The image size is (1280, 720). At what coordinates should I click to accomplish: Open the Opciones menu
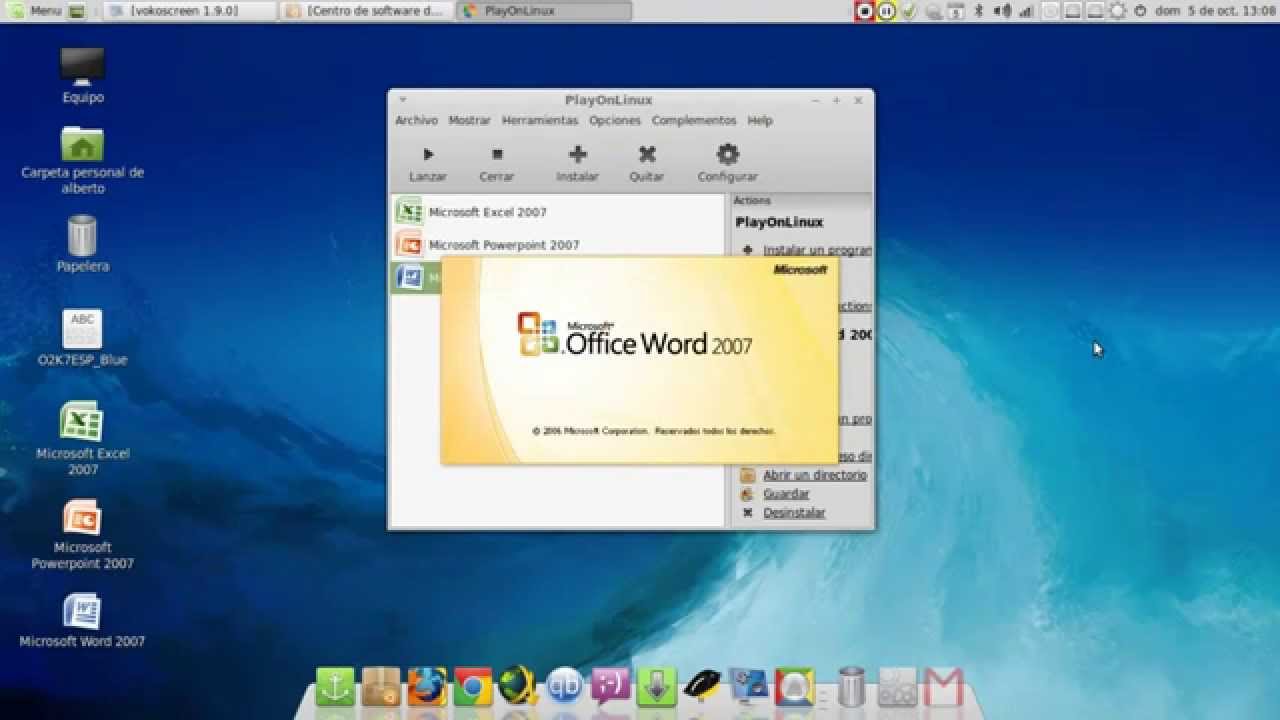coord(614,120)
